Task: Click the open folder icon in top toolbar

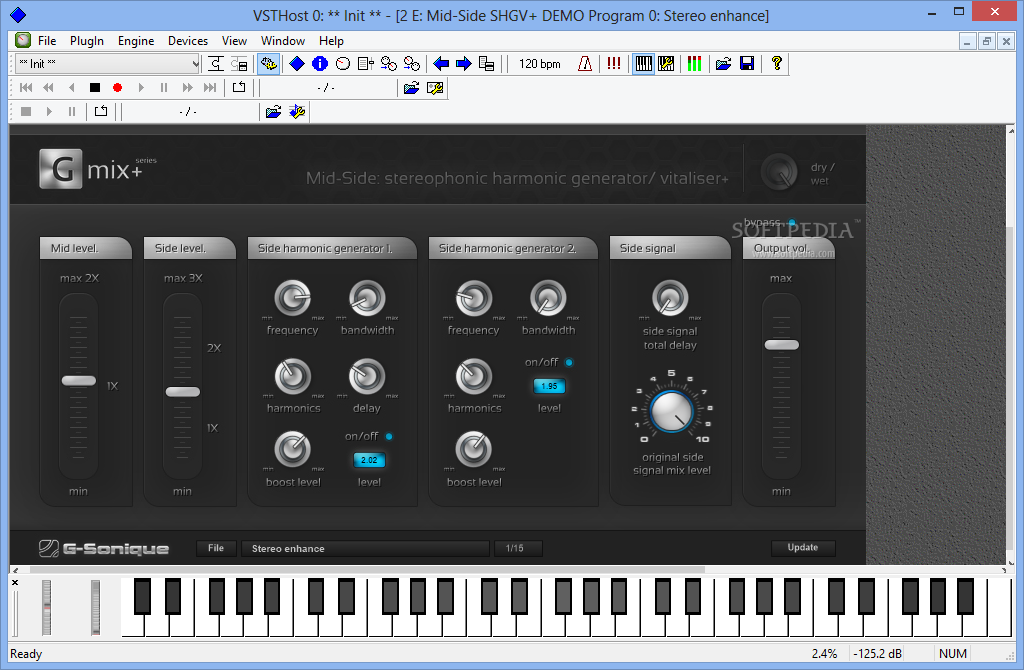Action: tap(723, 63)
